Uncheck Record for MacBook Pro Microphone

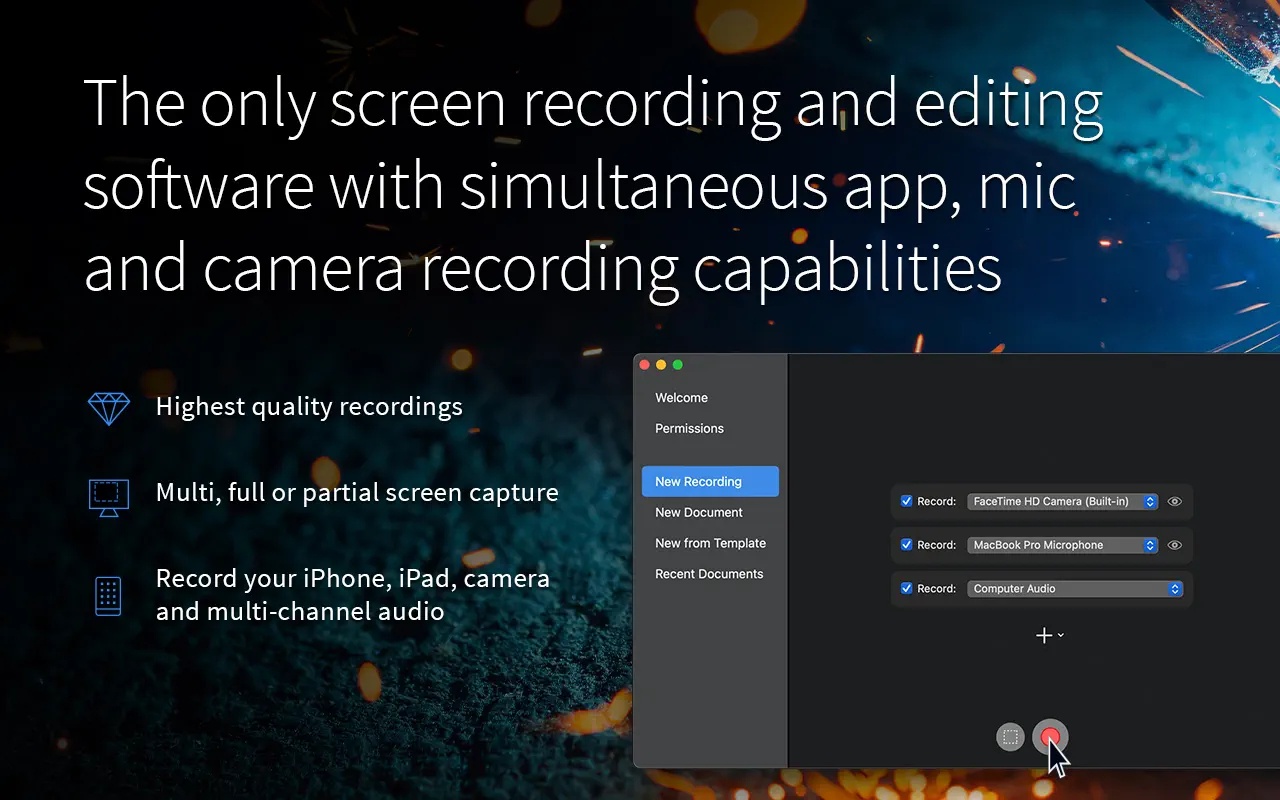[906, 545]
